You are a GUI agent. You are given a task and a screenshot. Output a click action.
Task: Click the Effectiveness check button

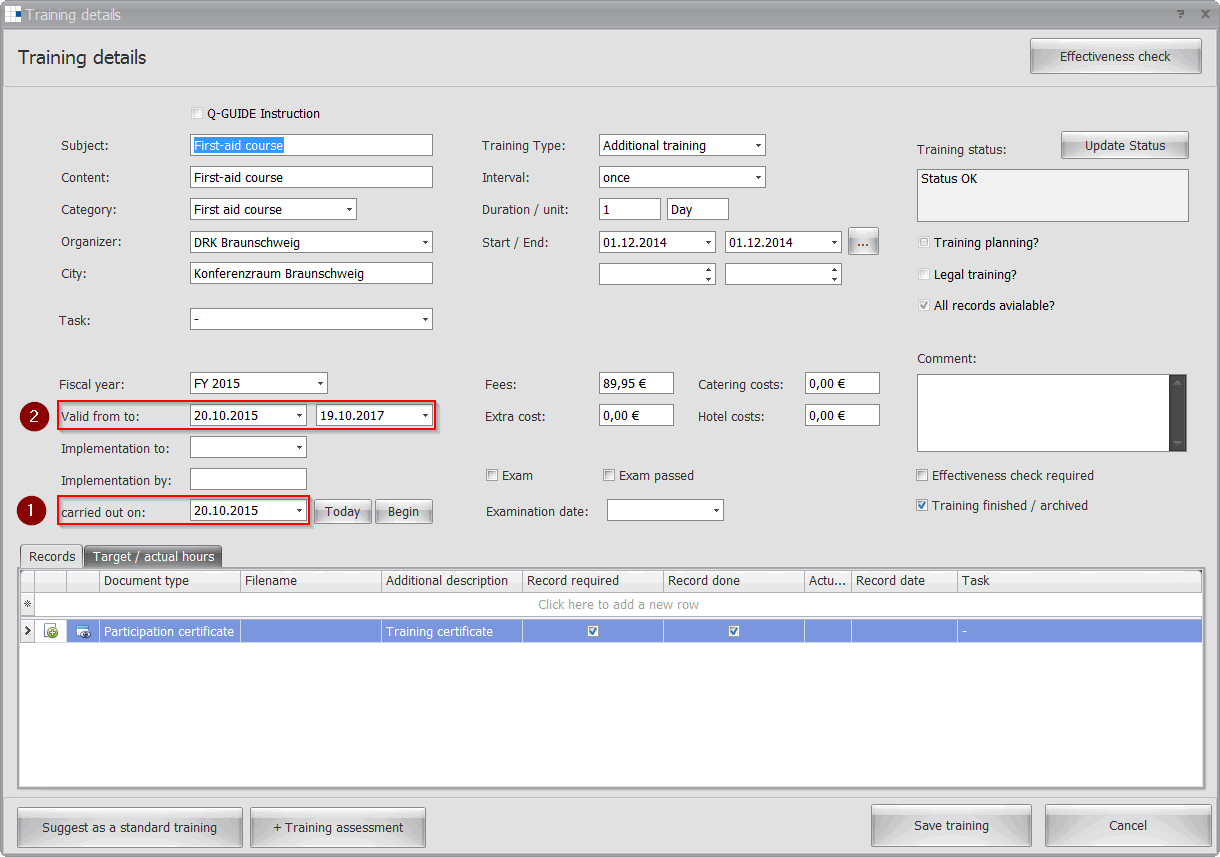[1115, 57]
